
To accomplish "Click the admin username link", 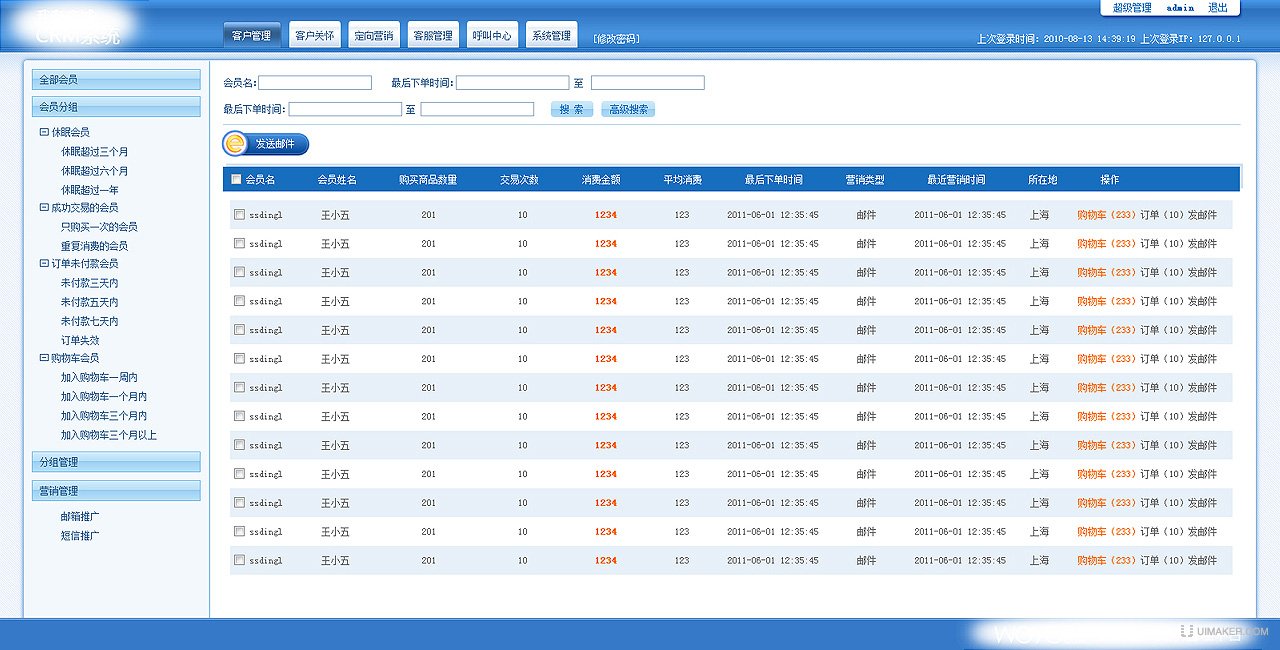I will (x=1180, y=8).
